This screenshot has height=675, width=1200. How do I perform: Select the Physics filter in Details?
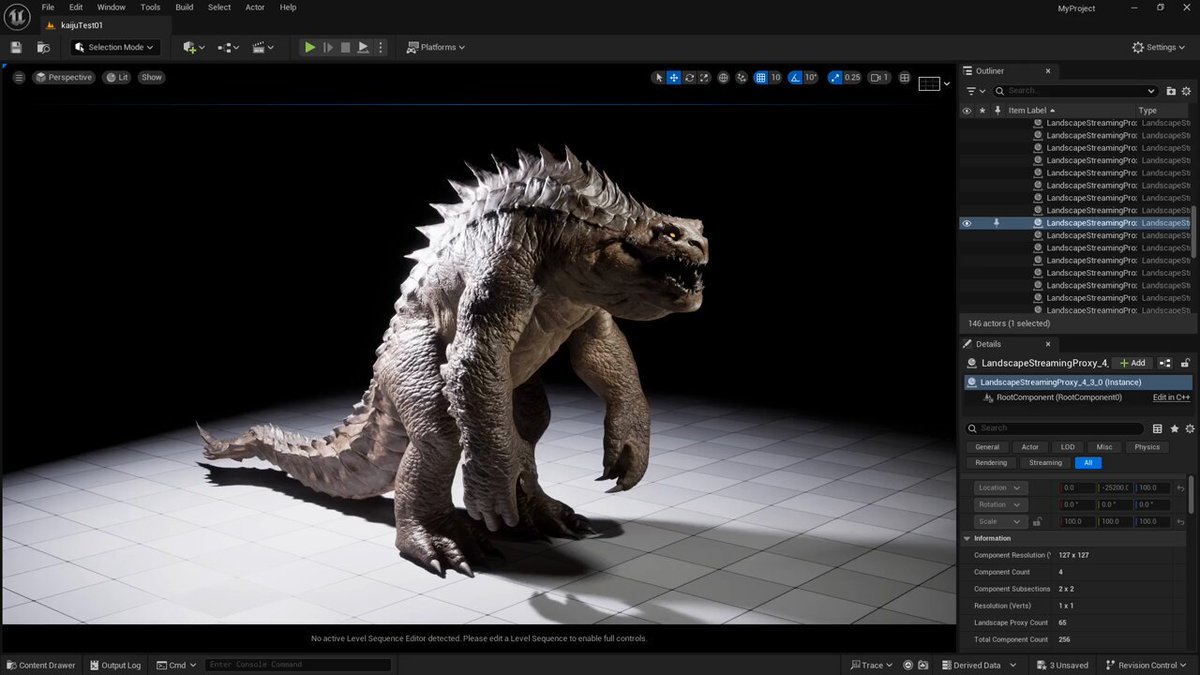tap(1147, 447)
